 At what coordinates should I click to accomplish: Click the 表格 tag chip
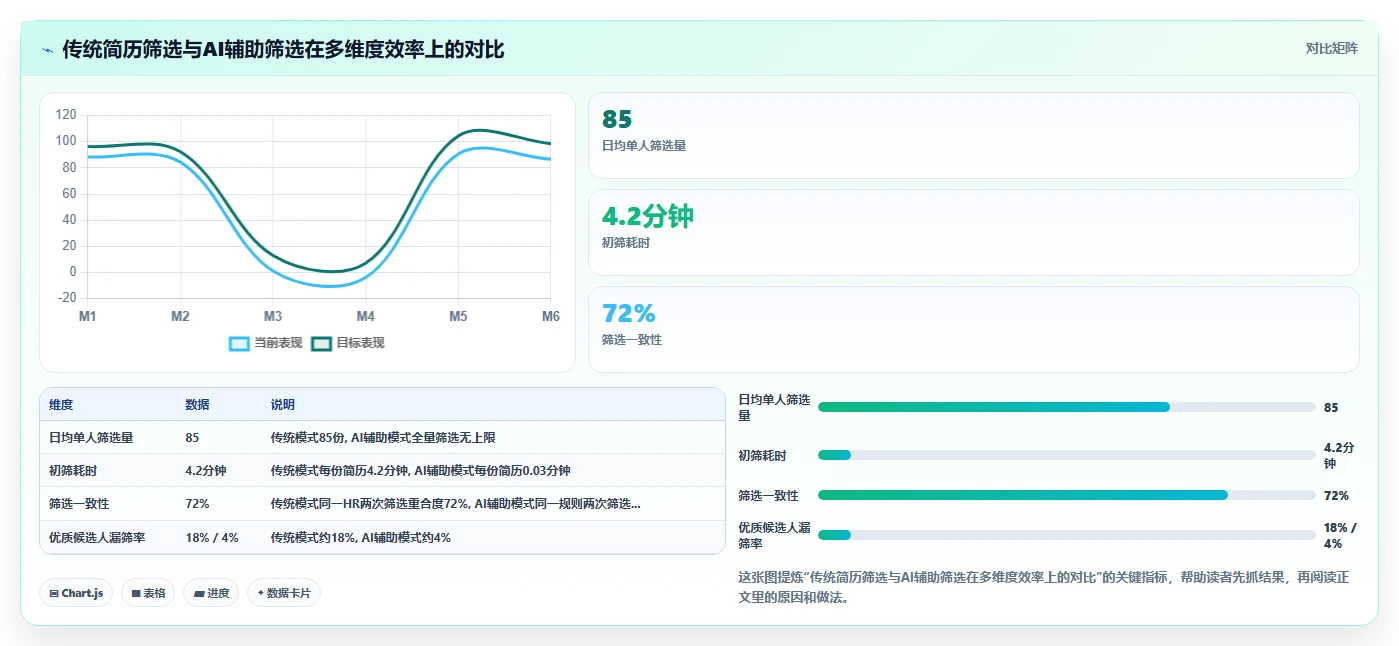pyautogui.click(x=148, y=593)
